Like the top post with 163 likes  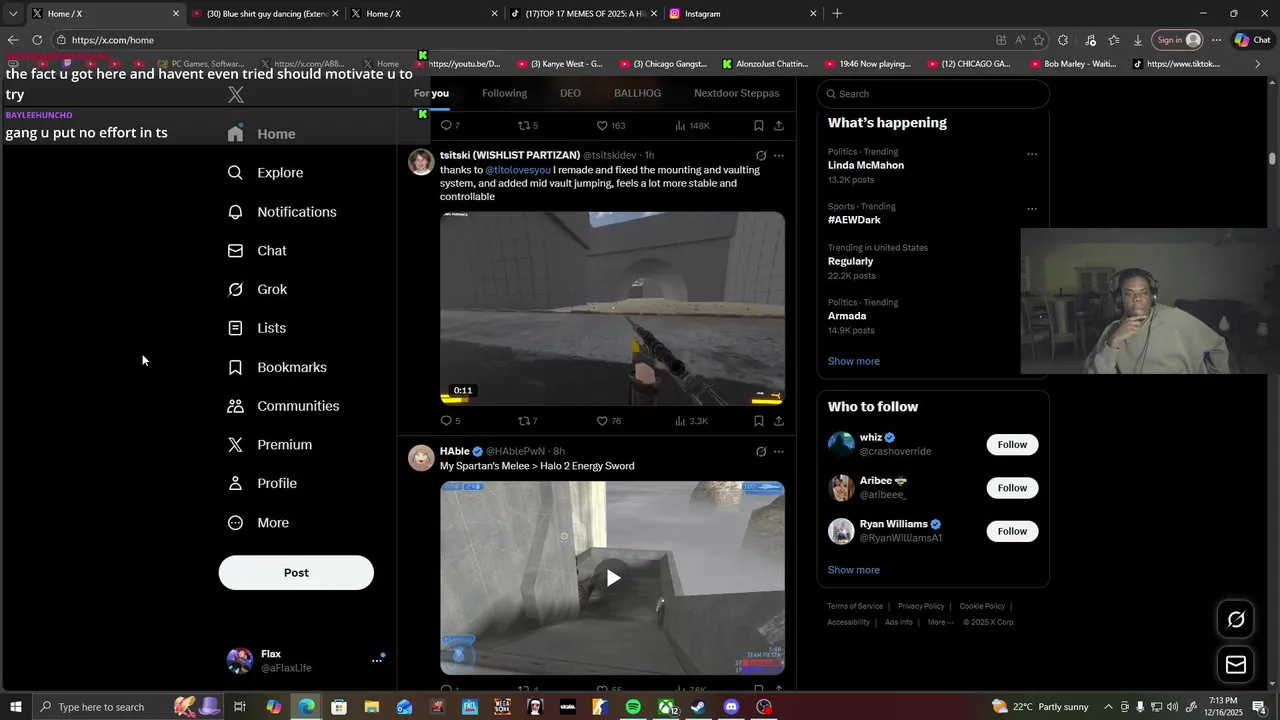[x=611, y=126]
